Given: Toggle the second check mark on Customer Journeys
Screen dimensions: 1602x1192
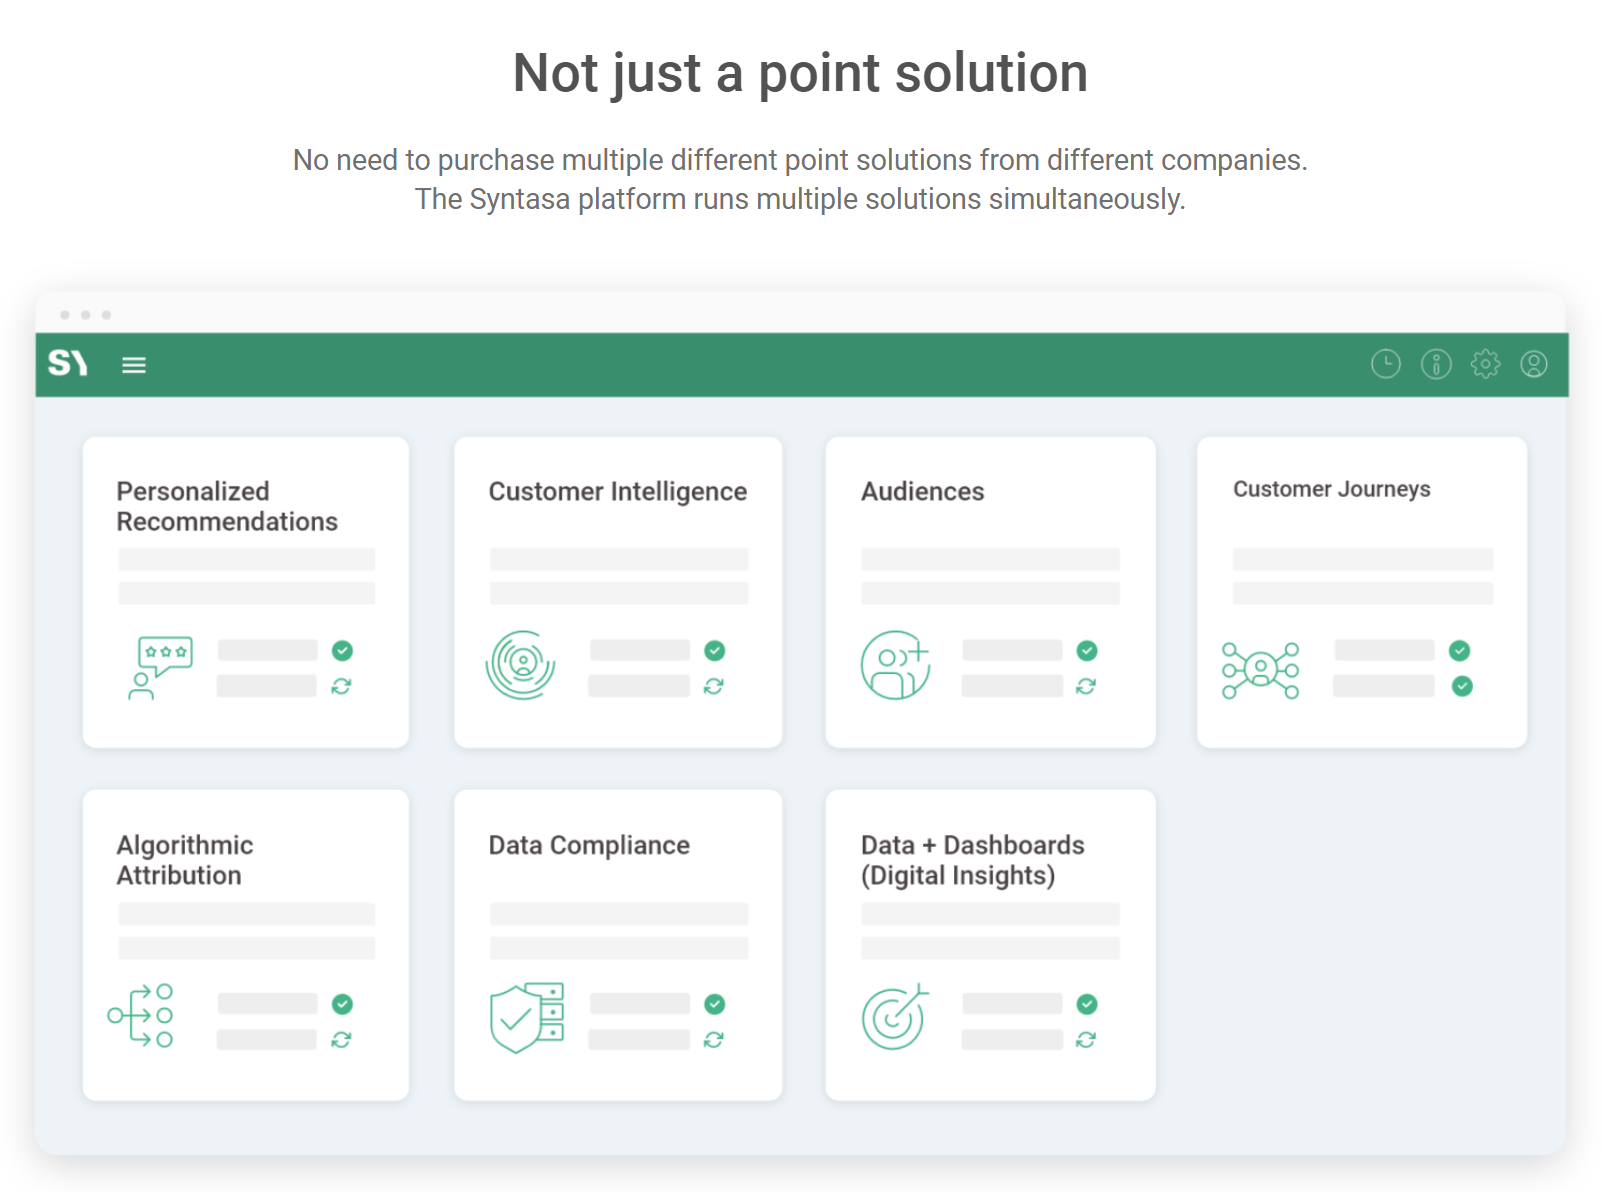Looking at the screenshot, I should click(x=1460, y=685).
